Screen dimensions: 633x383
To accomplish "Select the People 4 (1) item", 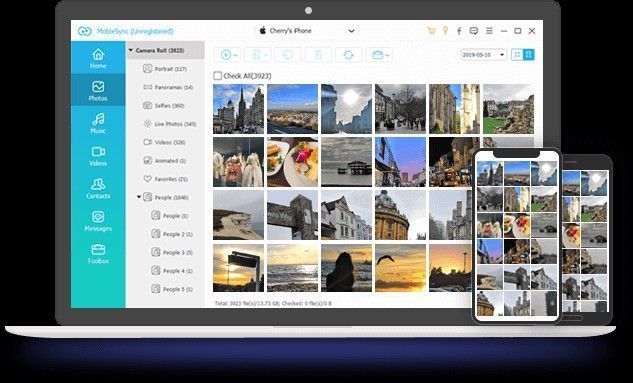I will click(172, 271).
